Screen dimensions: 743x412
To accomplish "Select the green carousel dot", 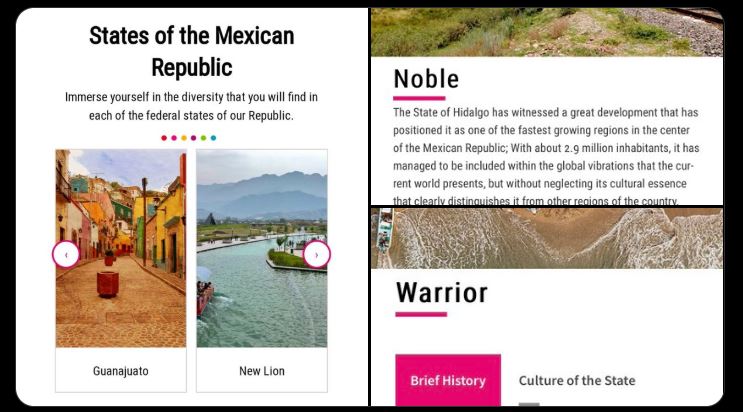I will click(x=203, y=138).
